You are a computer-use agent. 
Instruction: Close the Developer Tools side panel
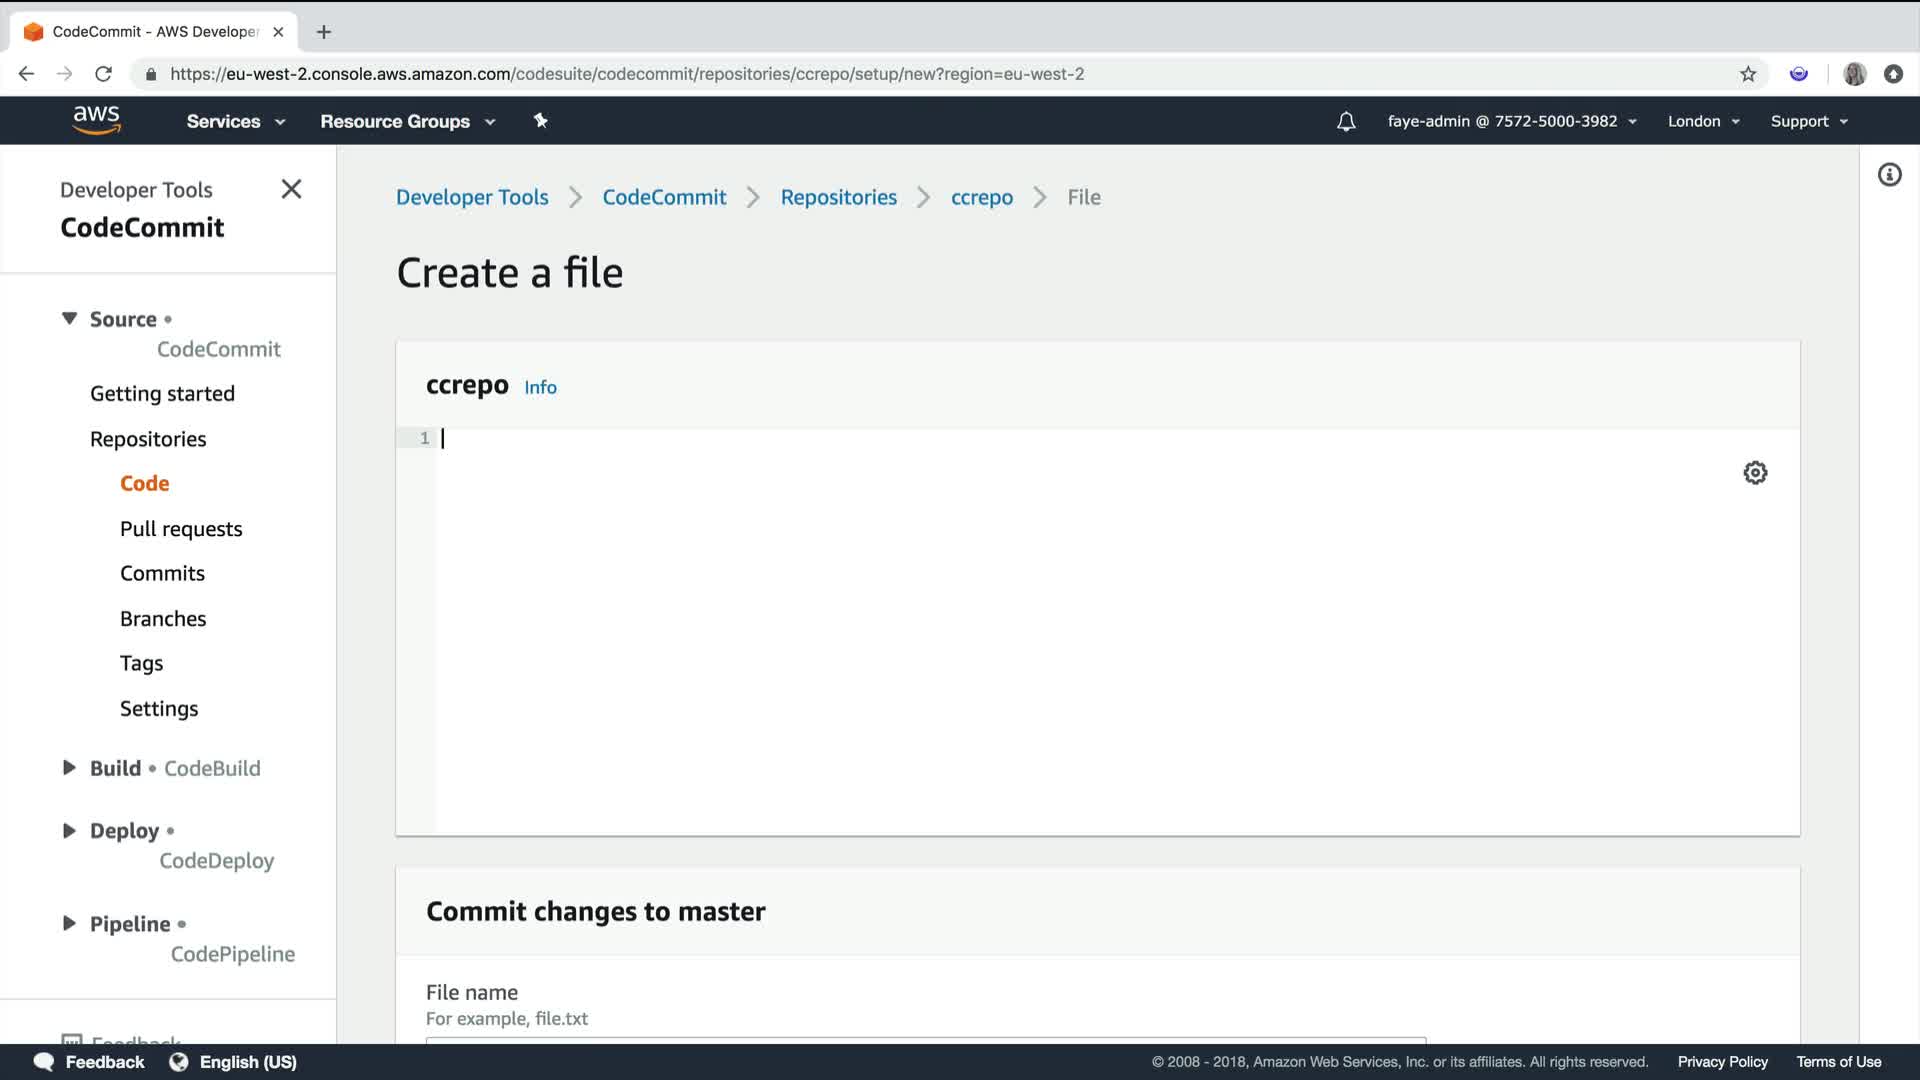[291, 189]
